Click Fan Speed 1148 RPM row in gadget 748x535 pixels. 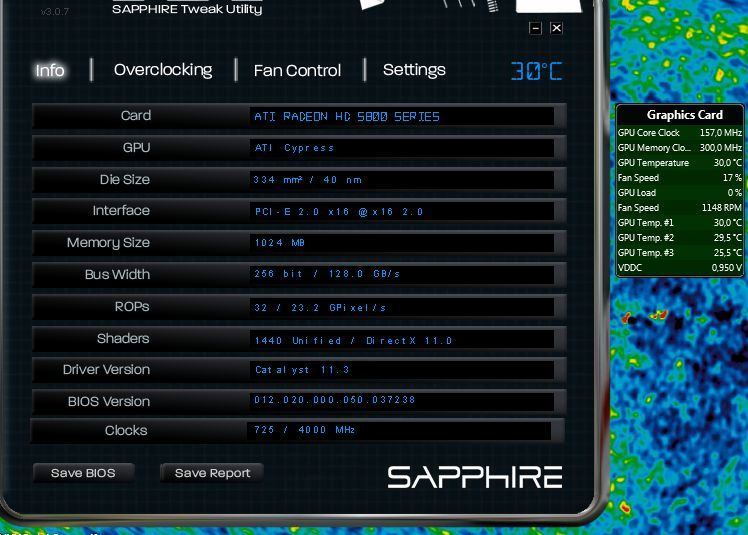click(x=680, y=208)
